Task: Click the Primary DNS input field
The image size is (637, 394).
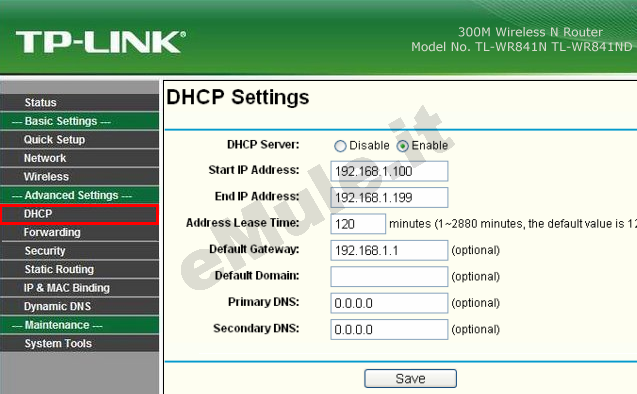Action: 389,303
